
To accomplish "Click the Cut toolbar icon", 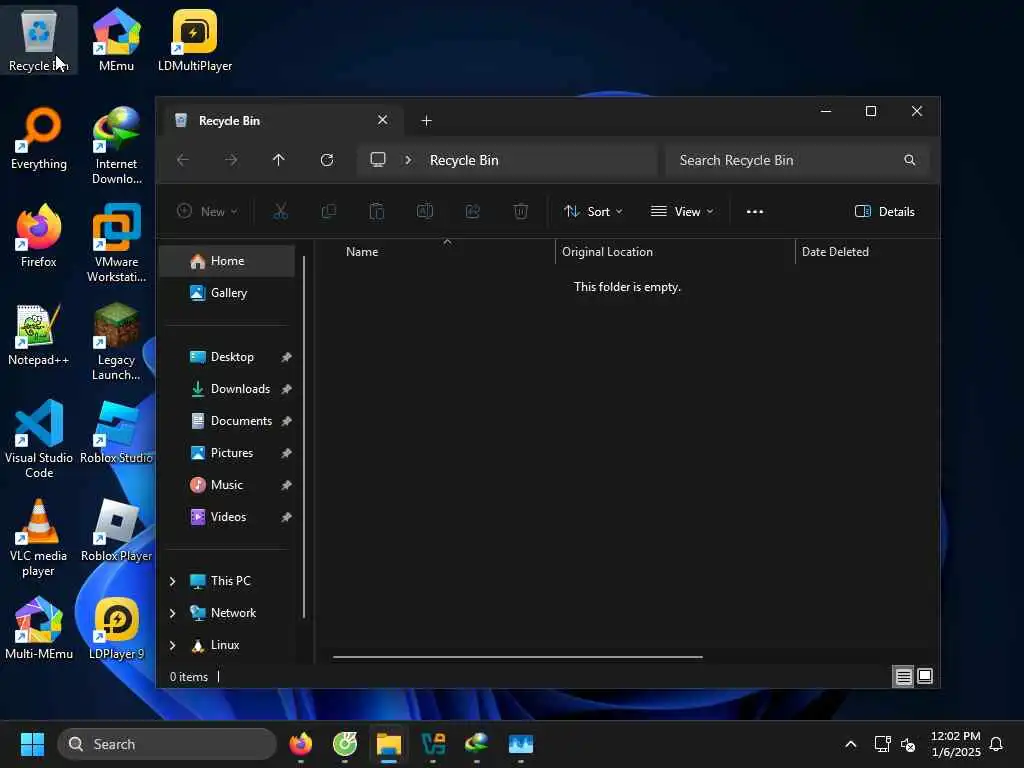I will click(280, 212).
